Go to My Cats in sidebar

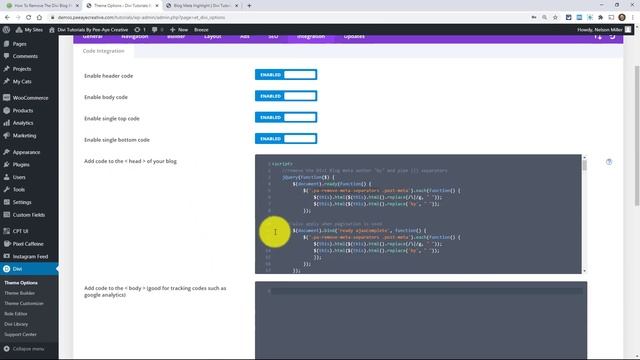tap(22, 82)
